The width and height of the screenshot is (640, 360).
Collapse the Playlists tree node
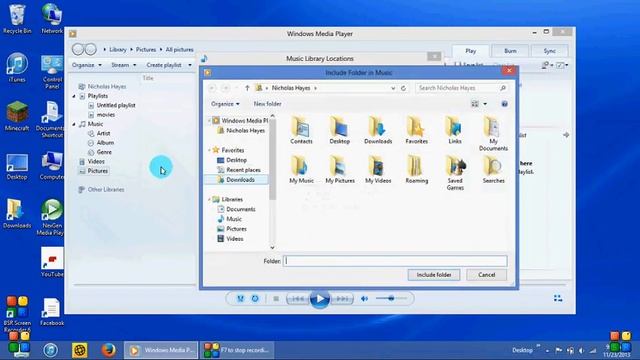click(74, 96)
